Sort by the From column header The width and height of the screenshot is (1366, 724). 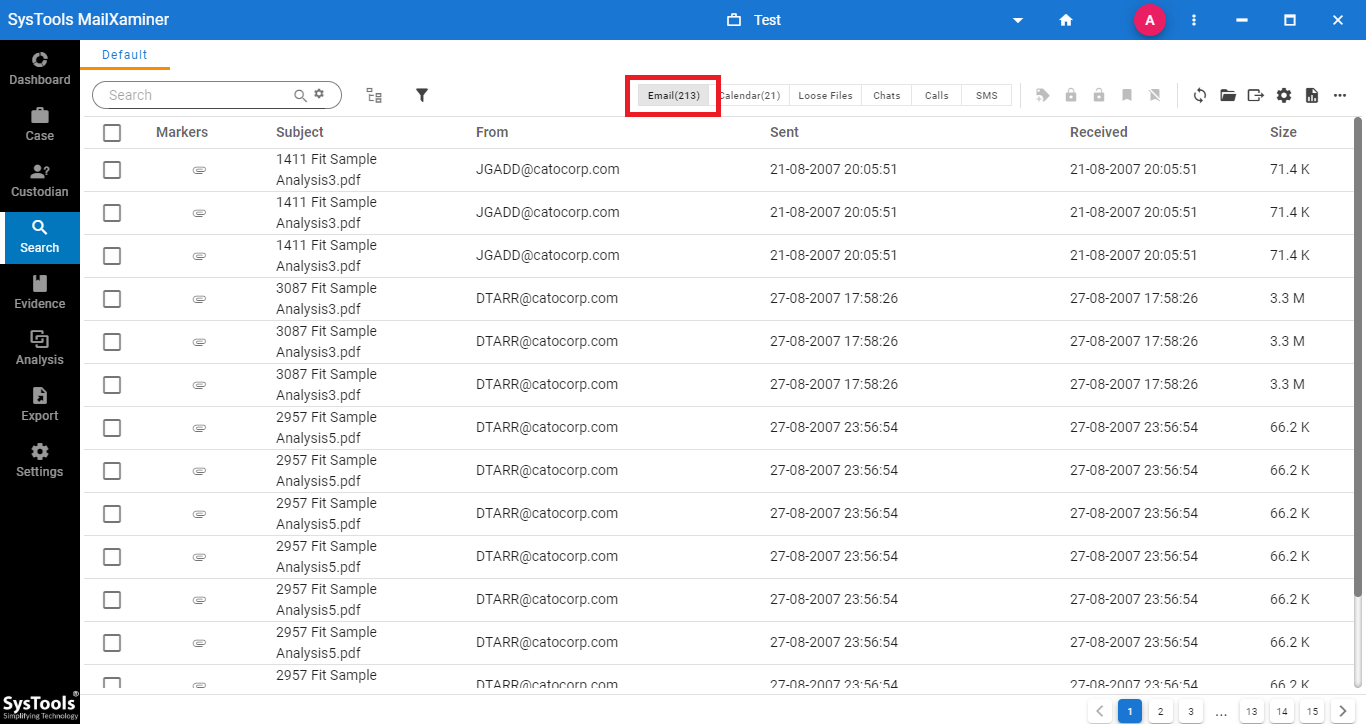tap(492, 132)
